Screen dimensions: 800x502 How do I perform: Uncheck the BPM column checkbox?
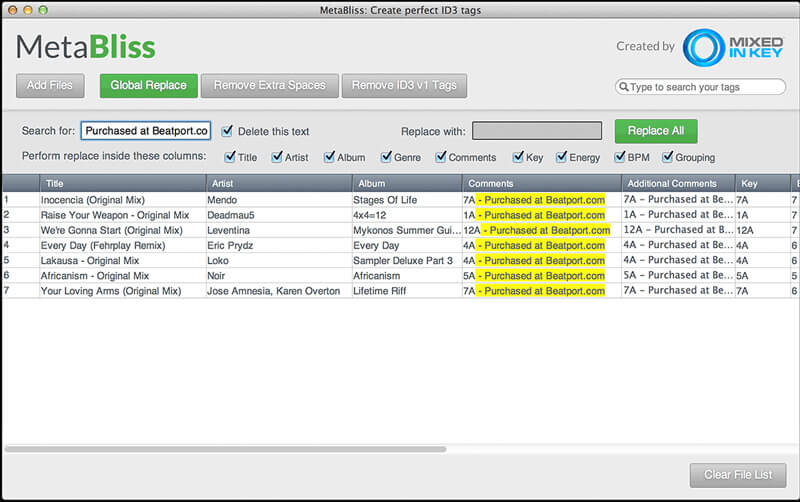[620, 157]
